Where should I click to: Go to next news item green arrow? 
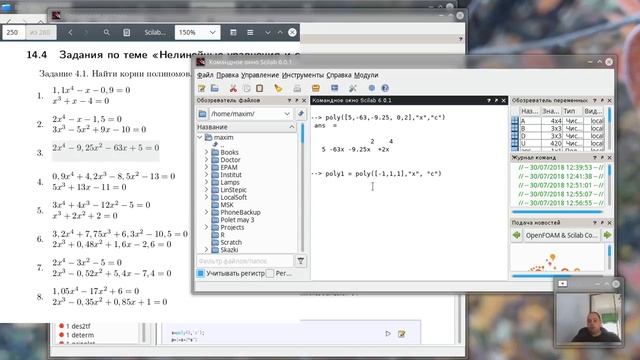point(607,235)
